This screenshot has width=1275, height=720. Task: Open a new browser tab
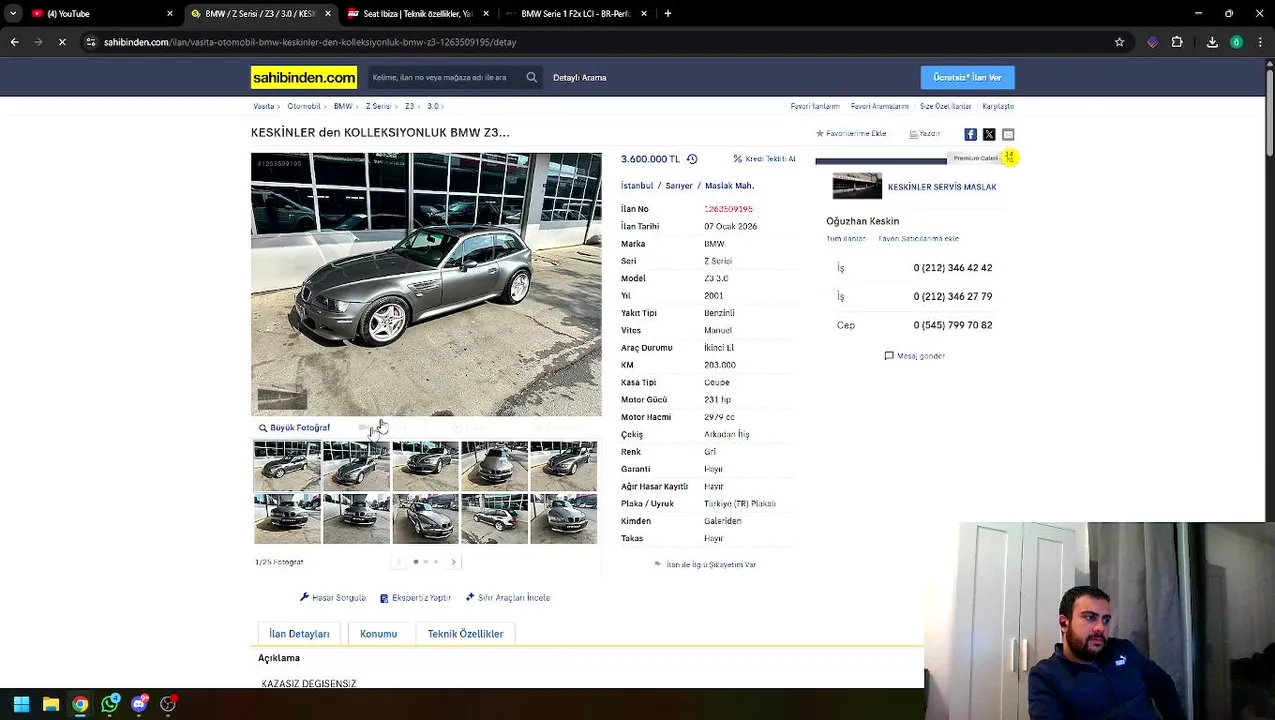point(667,14)
